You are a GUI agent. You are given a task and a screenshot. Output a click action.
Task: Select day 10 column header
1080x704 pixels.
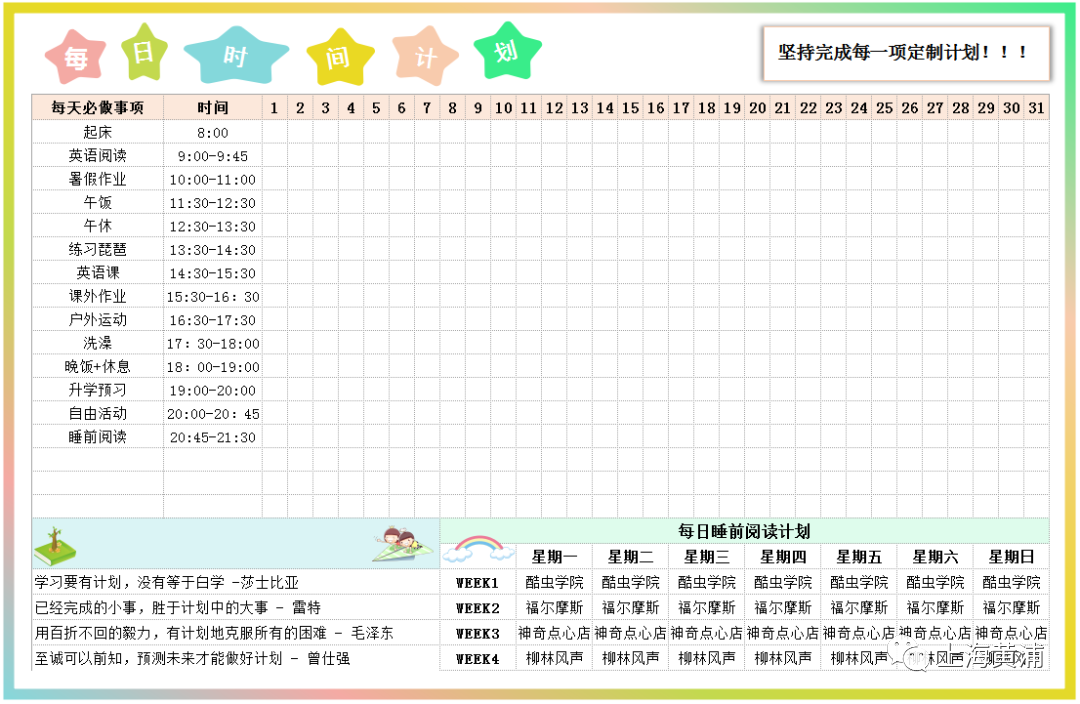[503, 107]
